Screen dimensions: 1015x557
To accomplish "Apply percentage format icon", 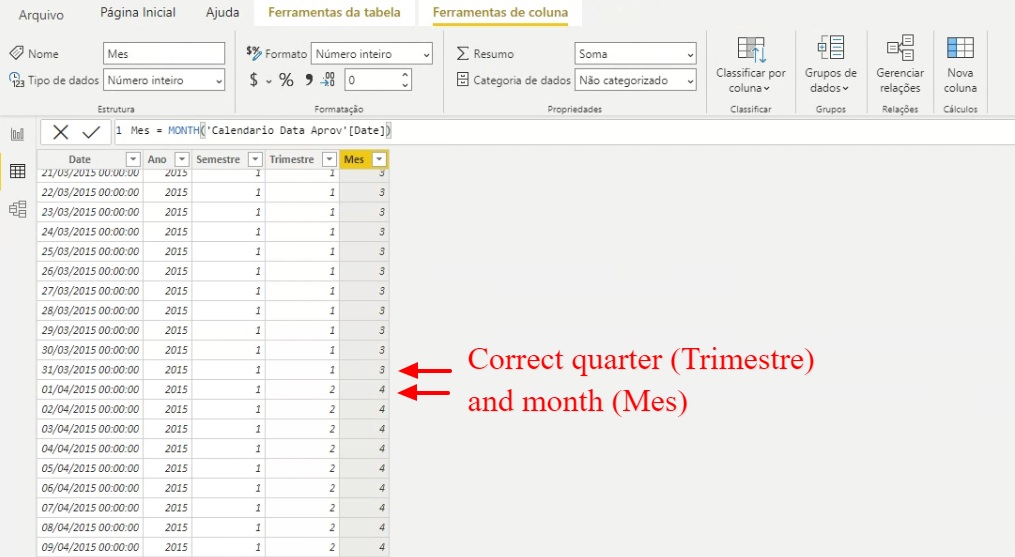I will pos(286,80).
